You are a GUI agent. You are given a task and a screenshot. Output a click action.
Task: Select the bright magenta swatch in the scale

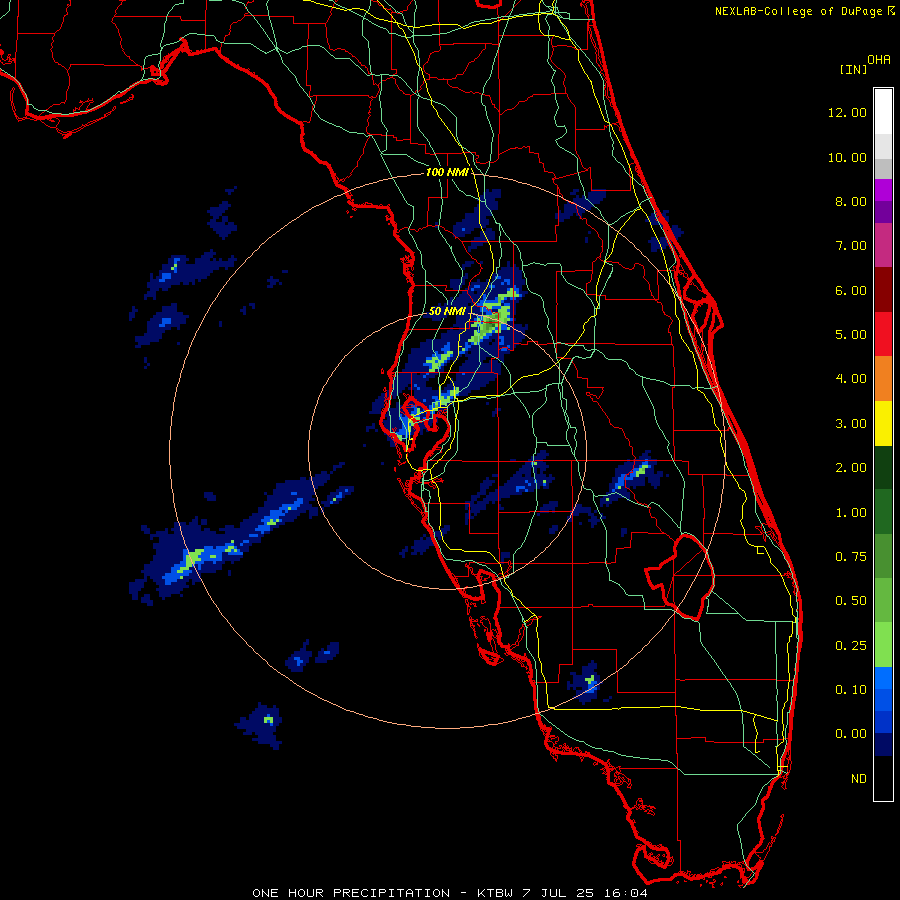click(883, 190)
